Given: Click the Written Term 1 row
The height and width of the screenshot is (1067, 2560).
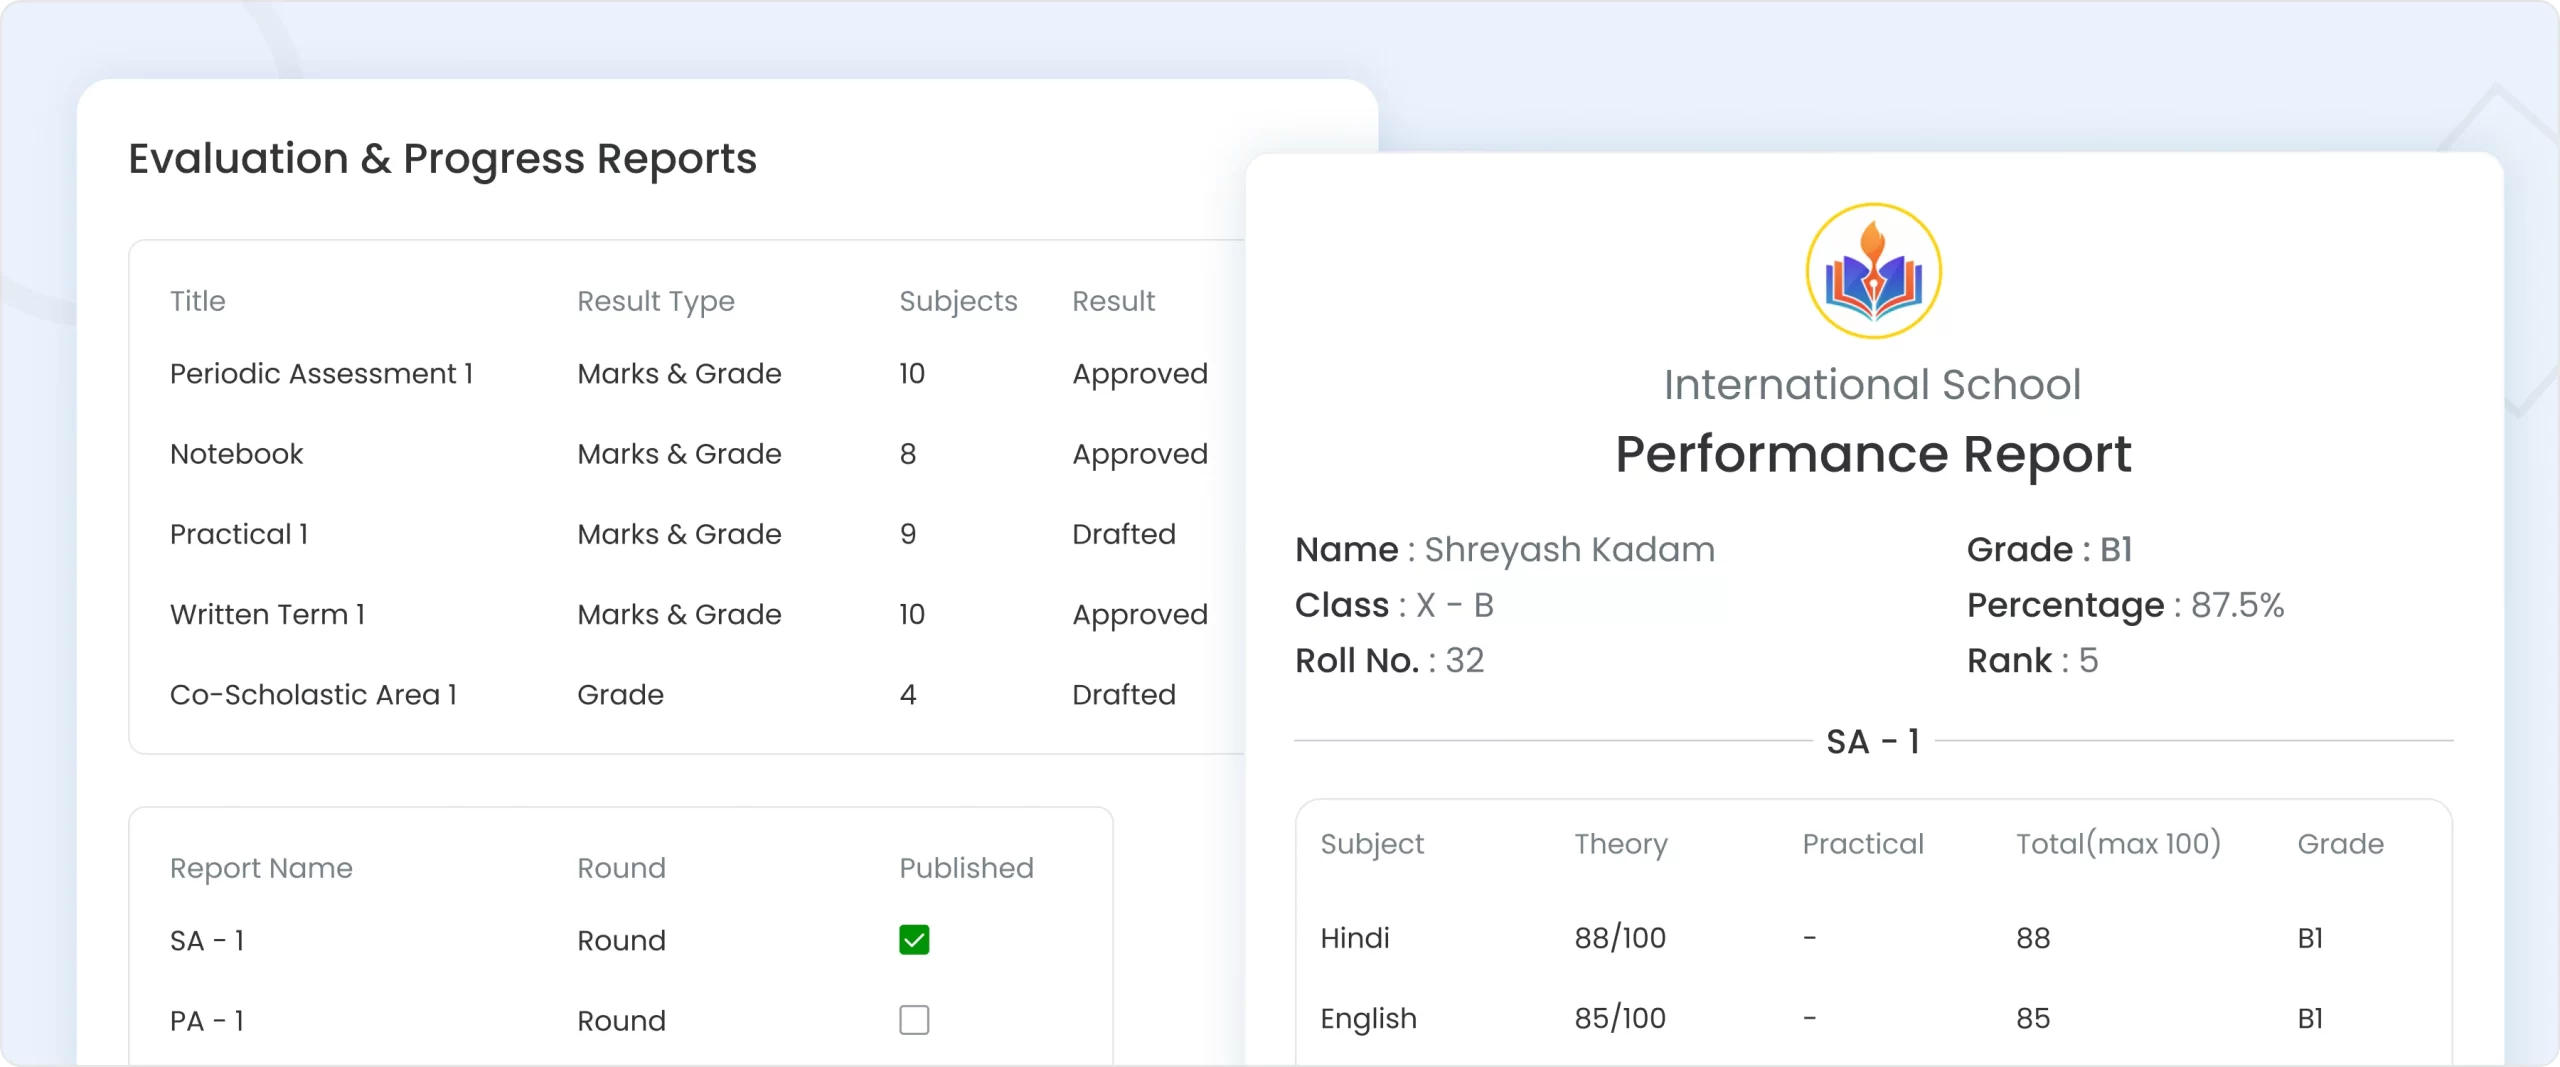Looking at the screenshot, I should pyautogui.click(x=267, y=614).
